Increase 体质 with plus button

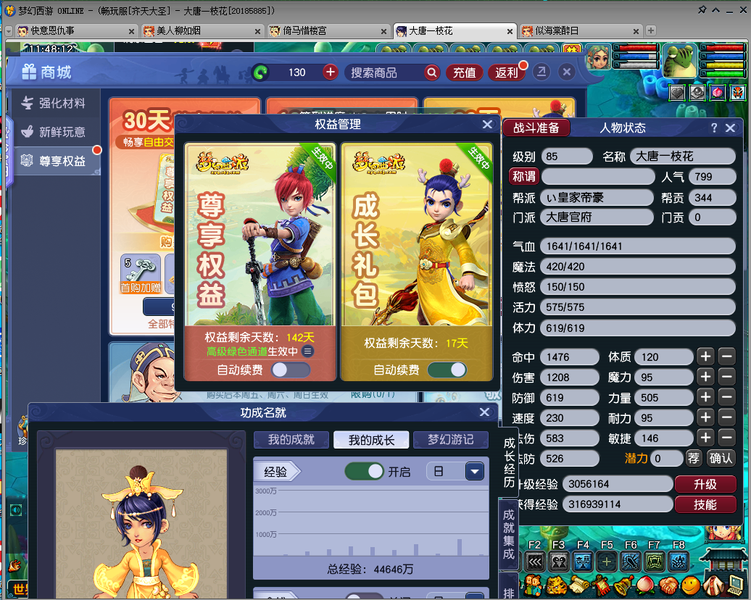(x=705, y=357)
